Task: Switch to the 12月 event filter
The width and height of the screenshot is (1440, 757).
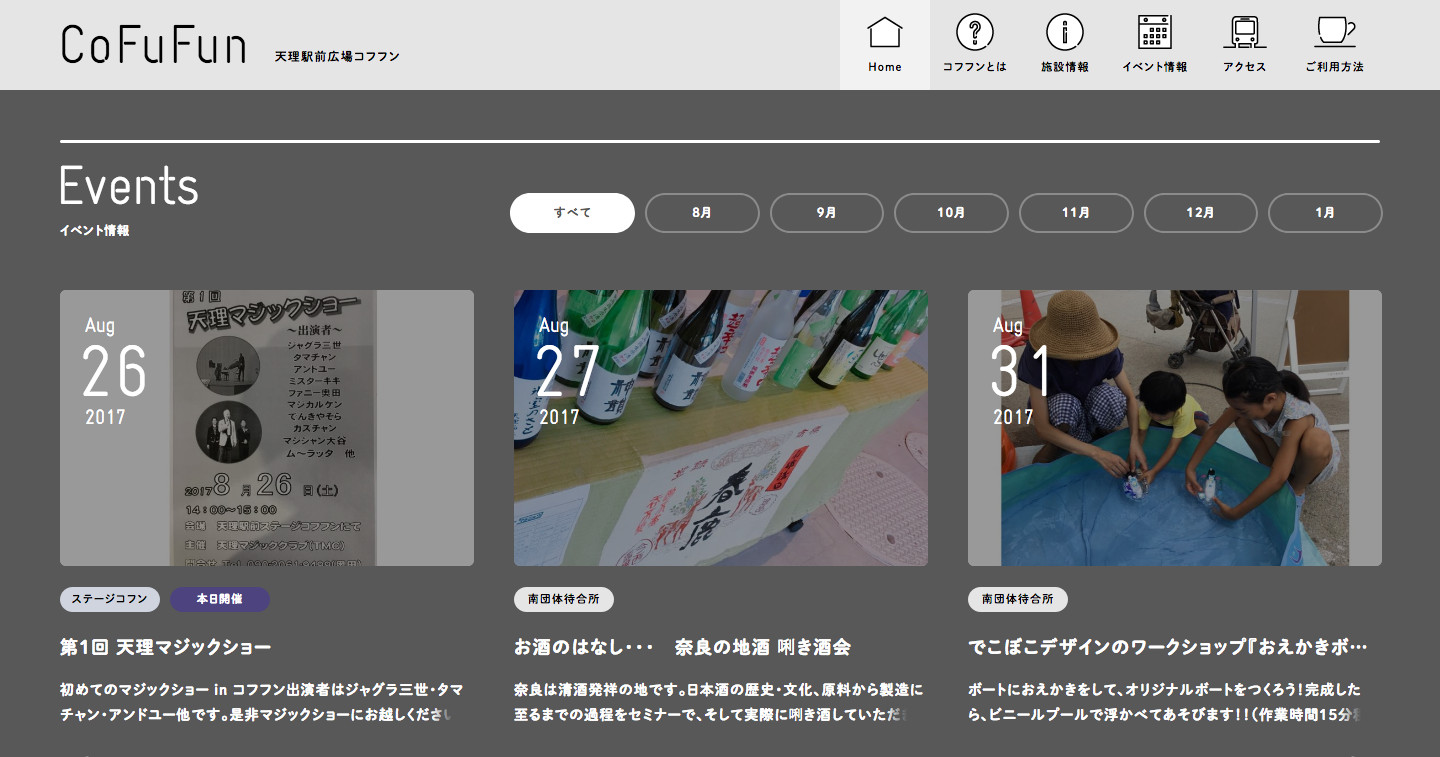Action: point(1200,213)
